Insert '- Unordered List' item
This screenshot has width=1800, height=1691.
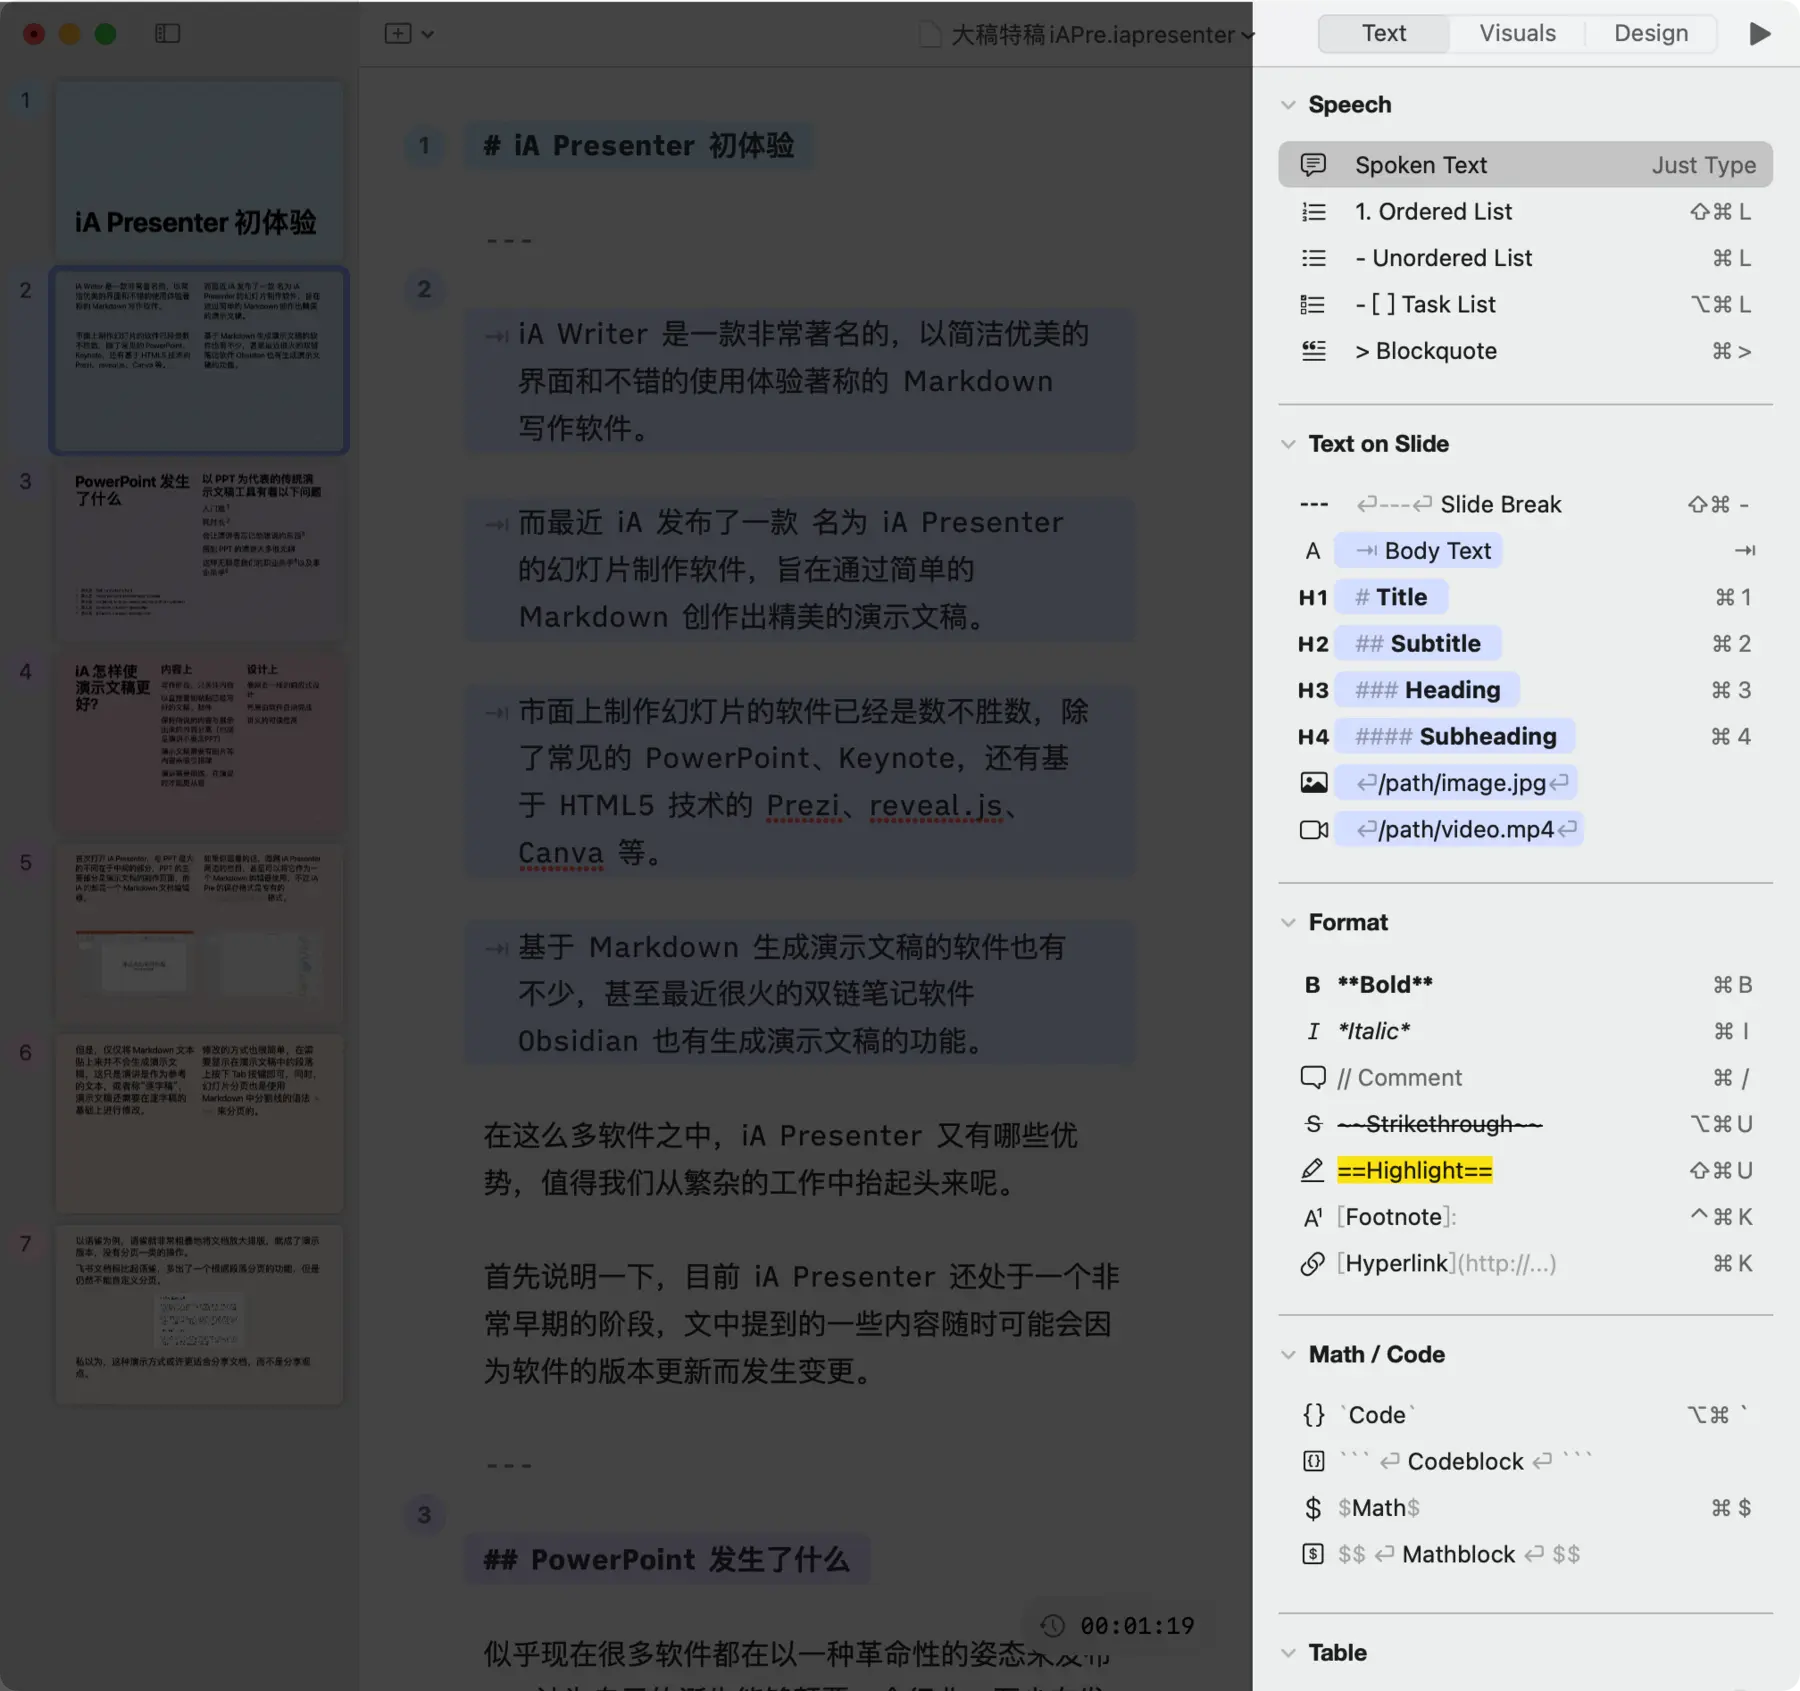coord(1525,258)
